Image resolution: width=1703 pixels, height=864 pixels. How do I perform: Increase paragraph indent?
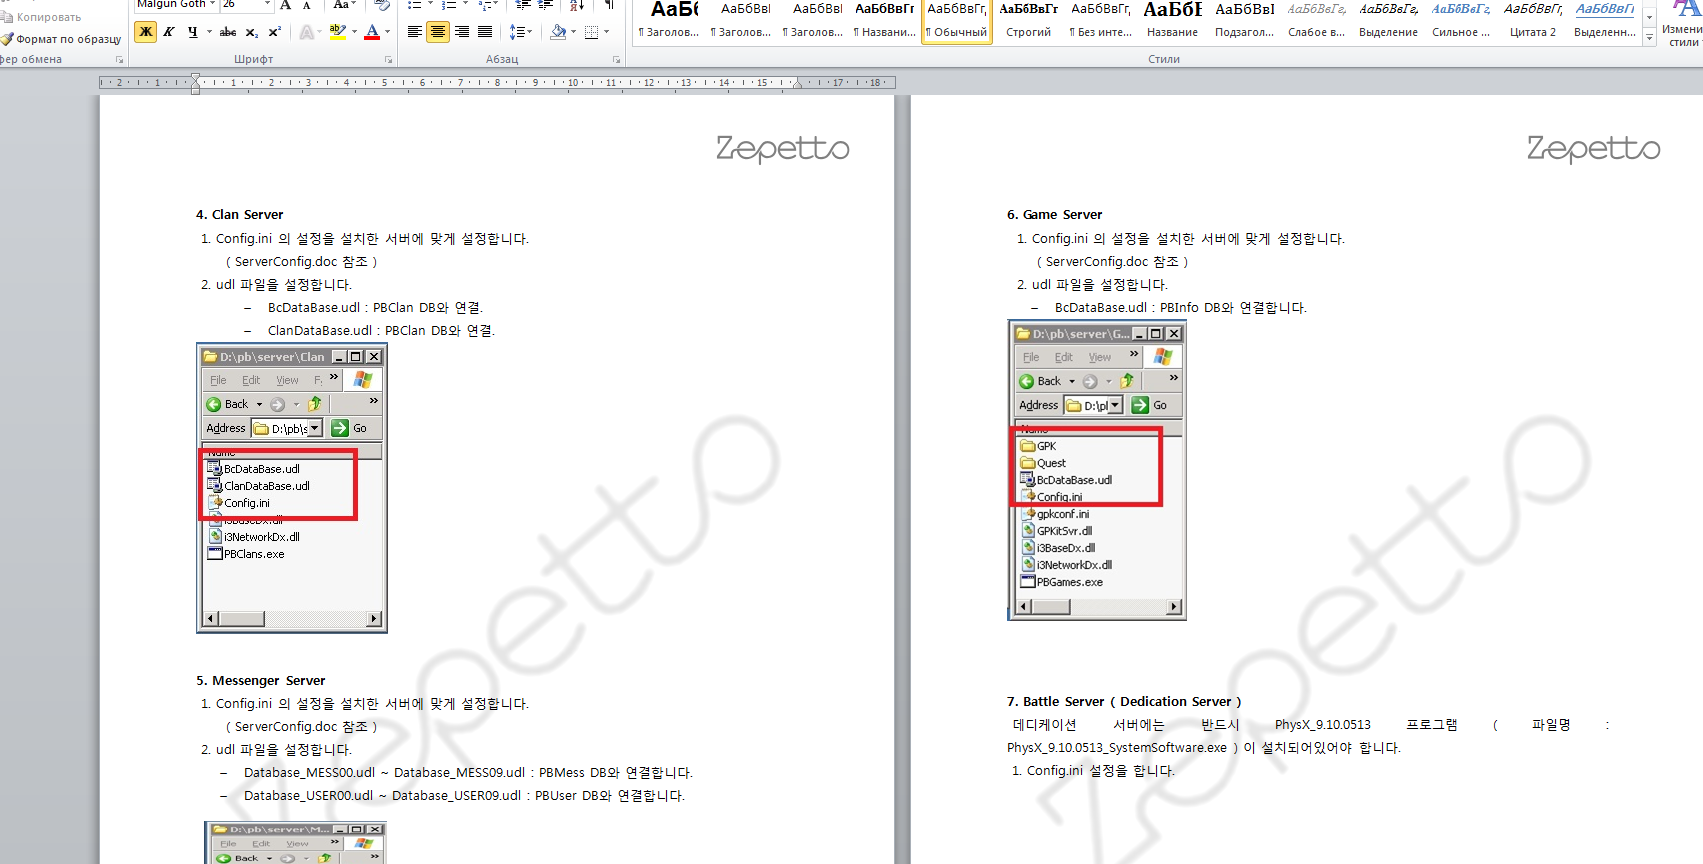coord(546,5)
